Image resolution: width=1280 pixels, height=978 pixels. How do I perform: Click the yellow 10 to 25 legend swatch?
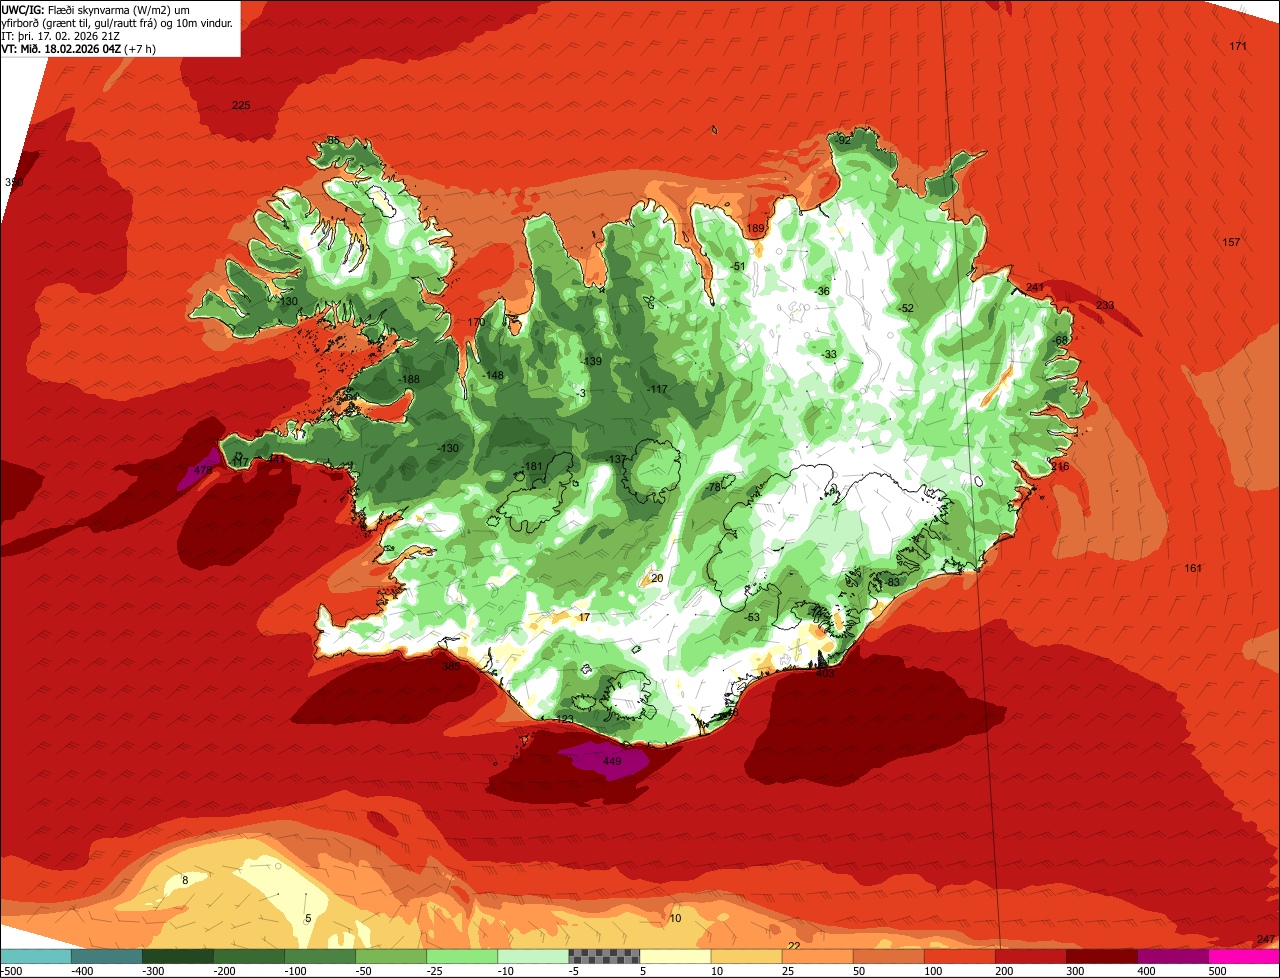tap(746, 957)
